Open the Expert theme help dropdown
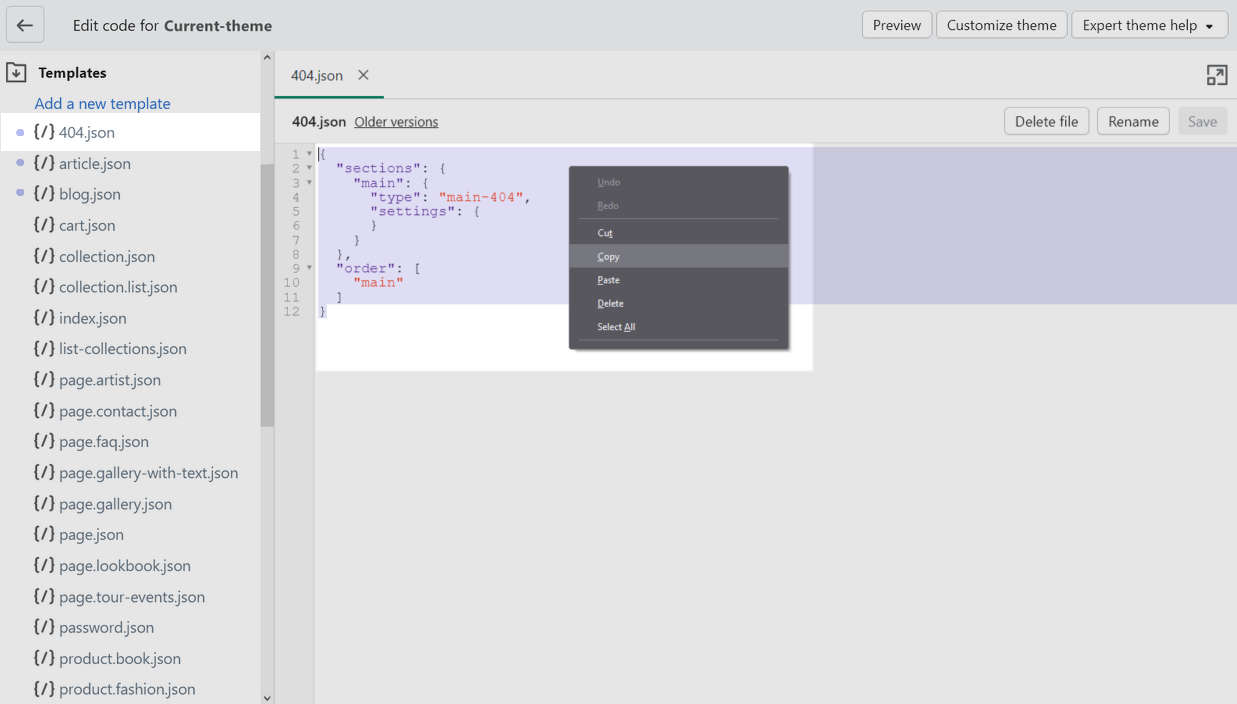Image resolution: width=1237 pixels, height=704 pixels. click(x=1149, y=25)
